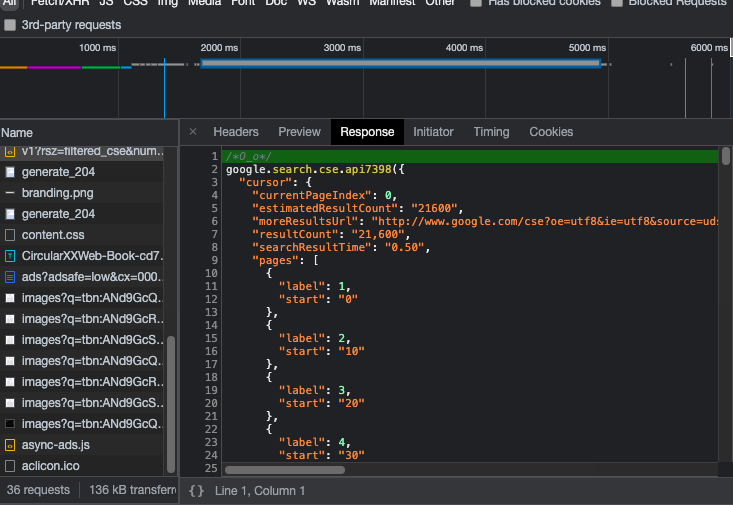
Task: Select the content.css request
Action: [x=82, y=235]
